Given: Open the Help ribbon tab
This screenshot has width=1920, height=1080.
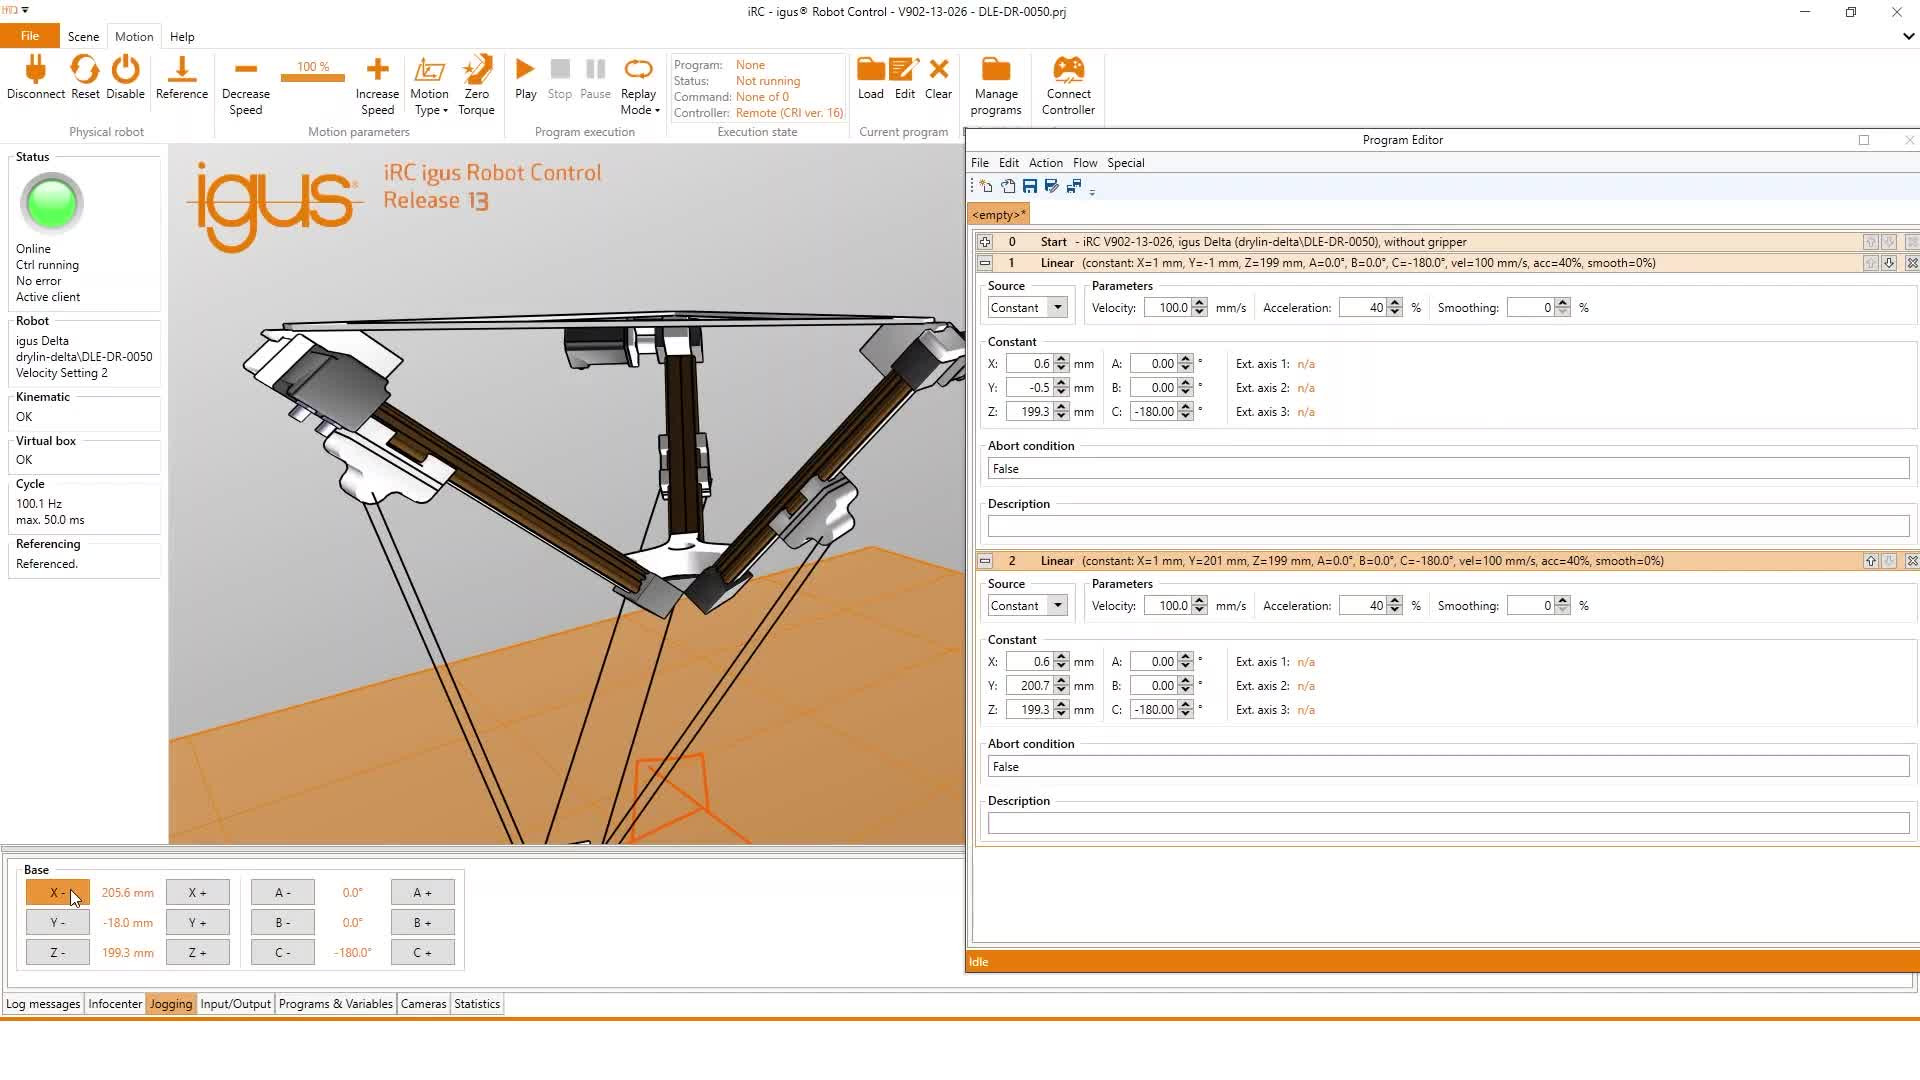Looking at the screenshot, I should (x=182, y=36).
